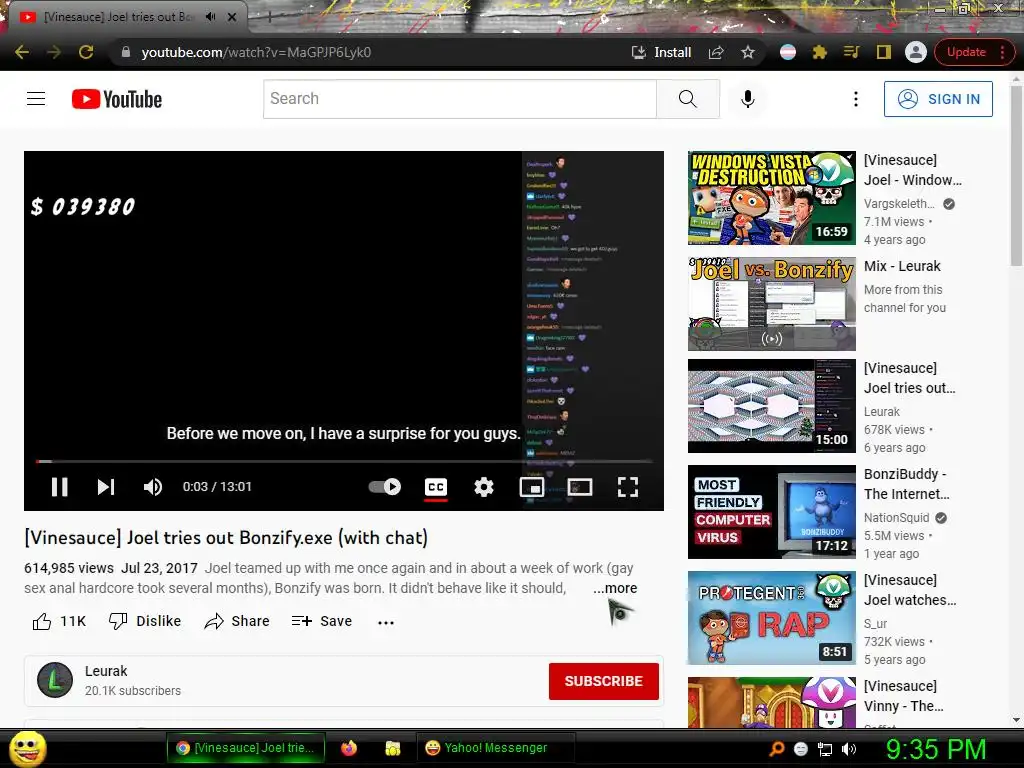The image size is (1024, 768).
Task: Open YouTube settings three-dot menu
Action: pos(856,99)
